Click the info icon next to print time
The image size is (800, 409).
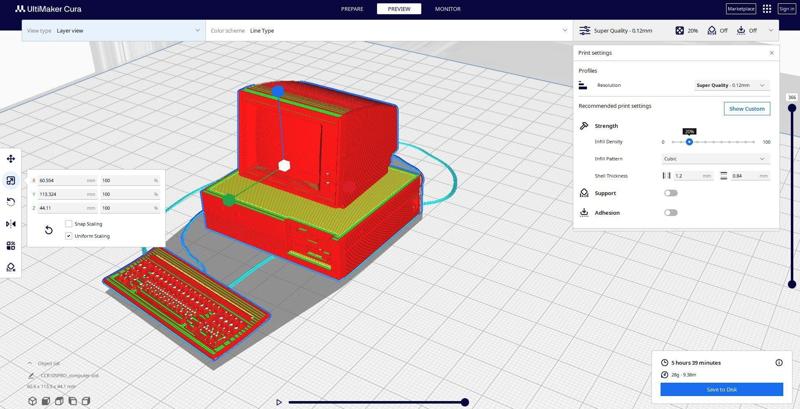point(779,363)
